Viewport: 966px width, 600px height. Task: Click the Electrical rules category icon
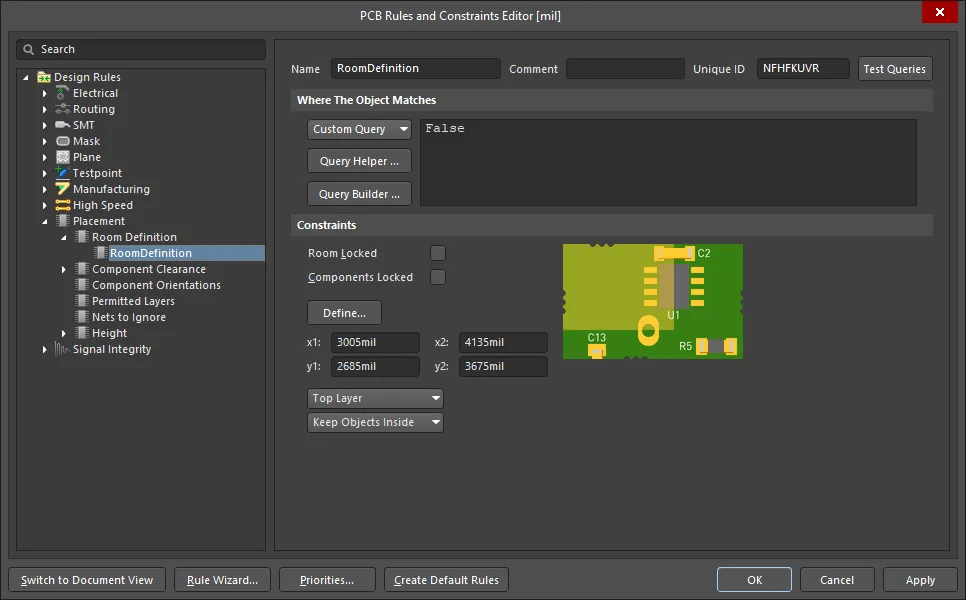(62, 93)
